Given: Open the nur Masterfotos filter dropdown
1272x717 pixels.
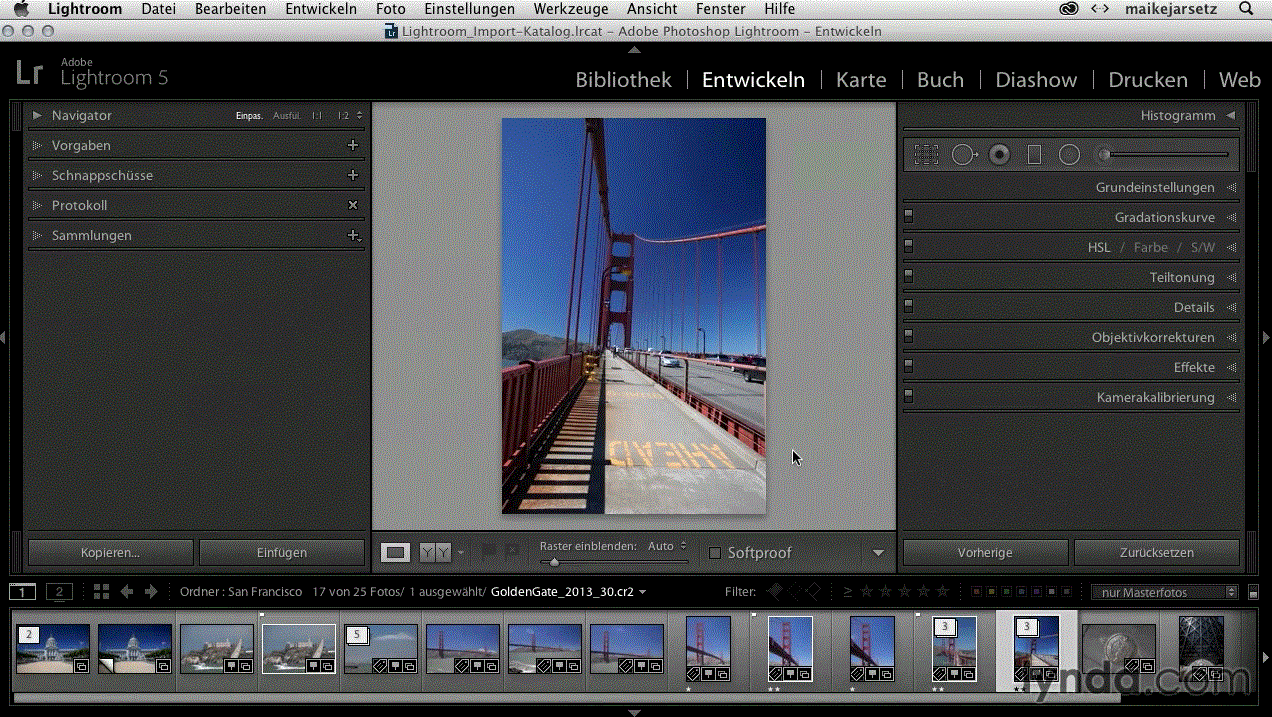Looking at the screenshot, I should click(1164, 592).
